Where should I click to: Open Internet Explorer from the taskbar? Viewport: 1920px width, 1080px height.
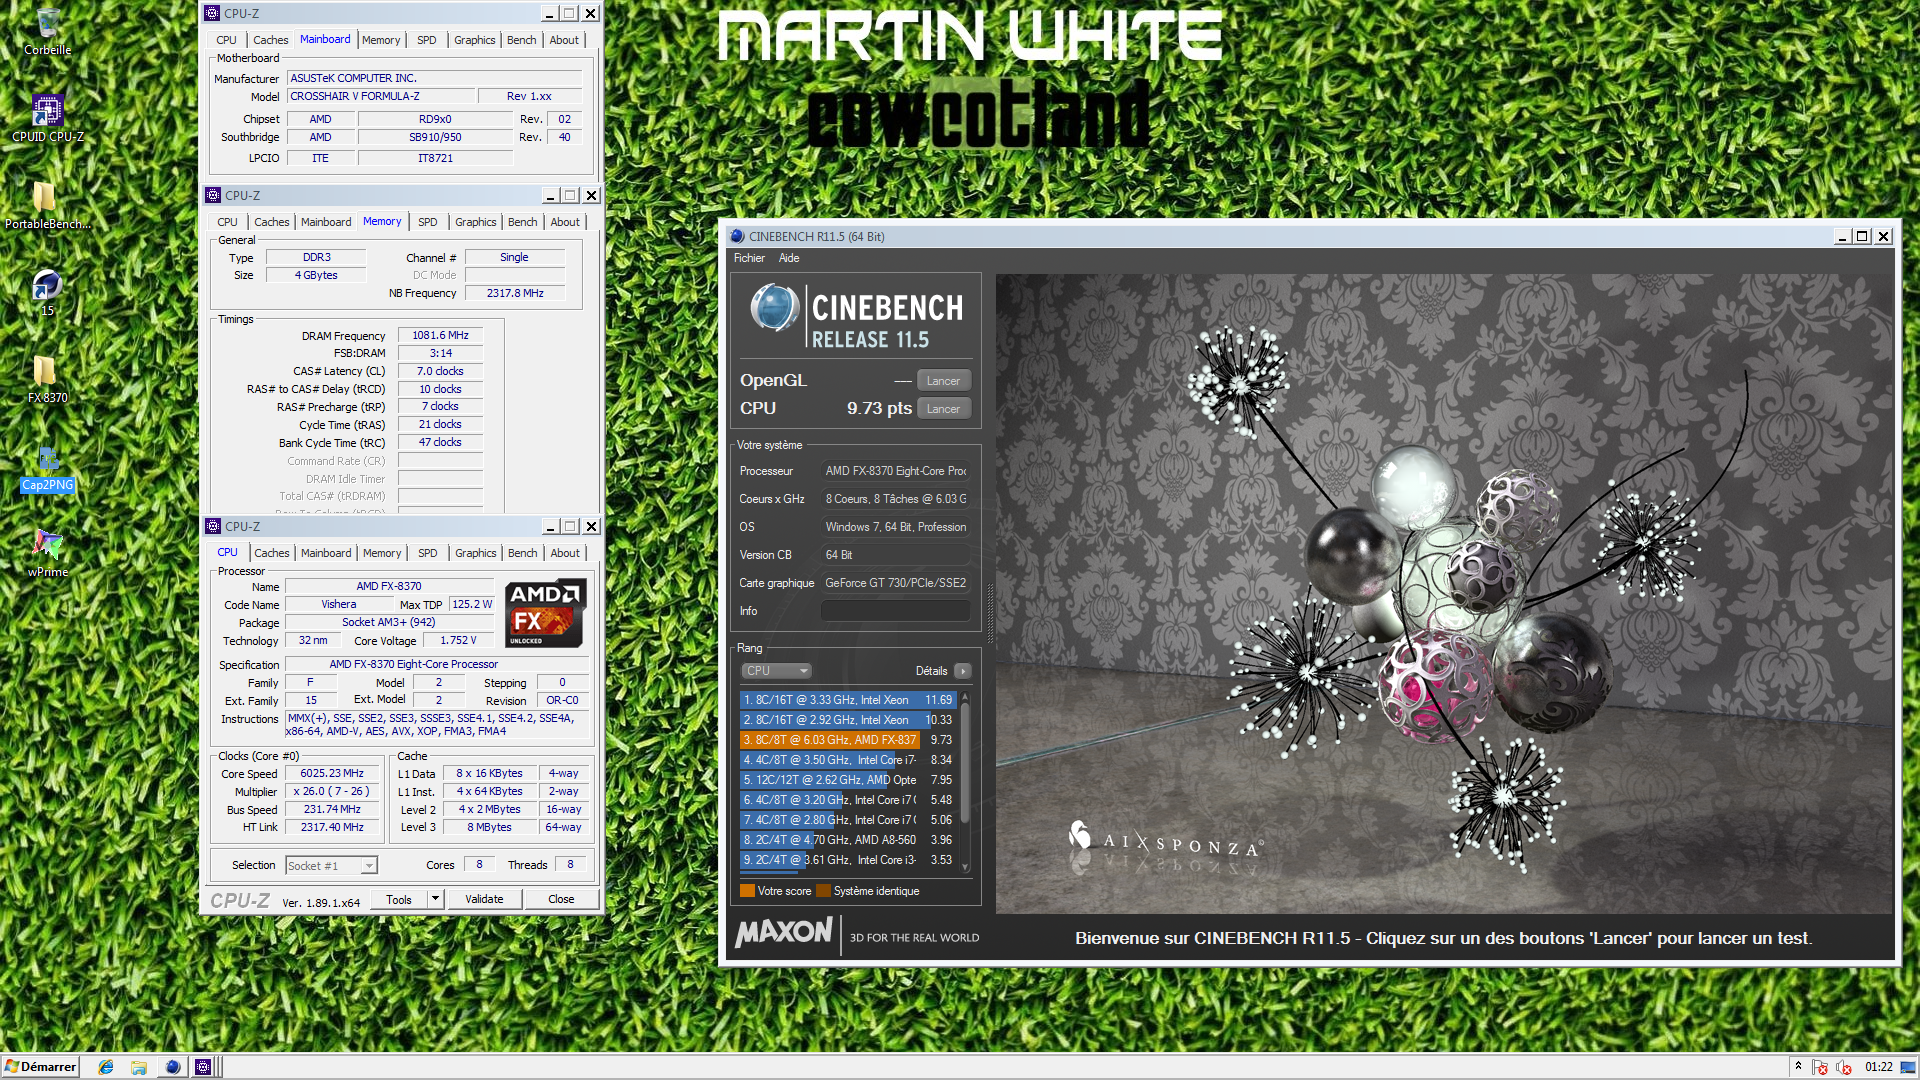[x=106, y=1067]
